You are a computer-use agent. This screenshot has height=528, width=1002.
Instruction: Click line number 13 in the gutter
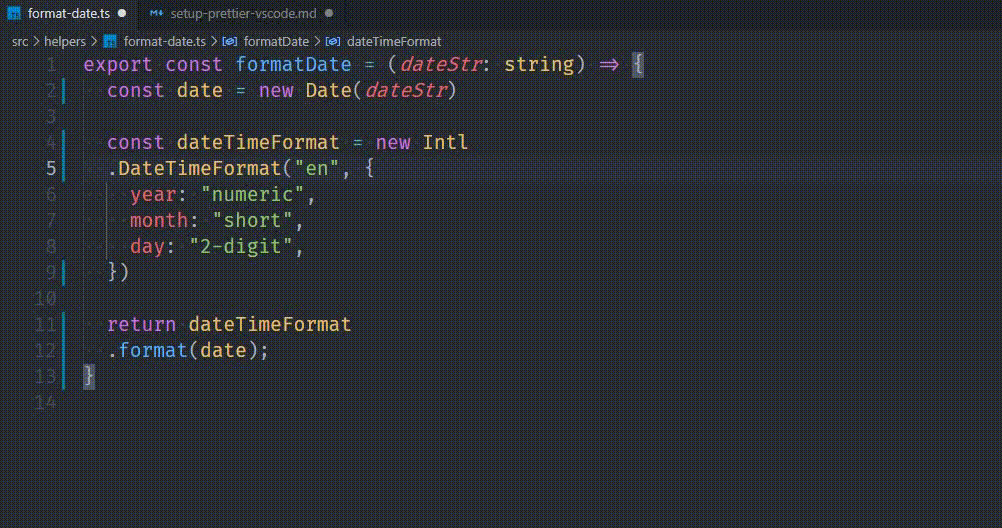tap(45, 376)
